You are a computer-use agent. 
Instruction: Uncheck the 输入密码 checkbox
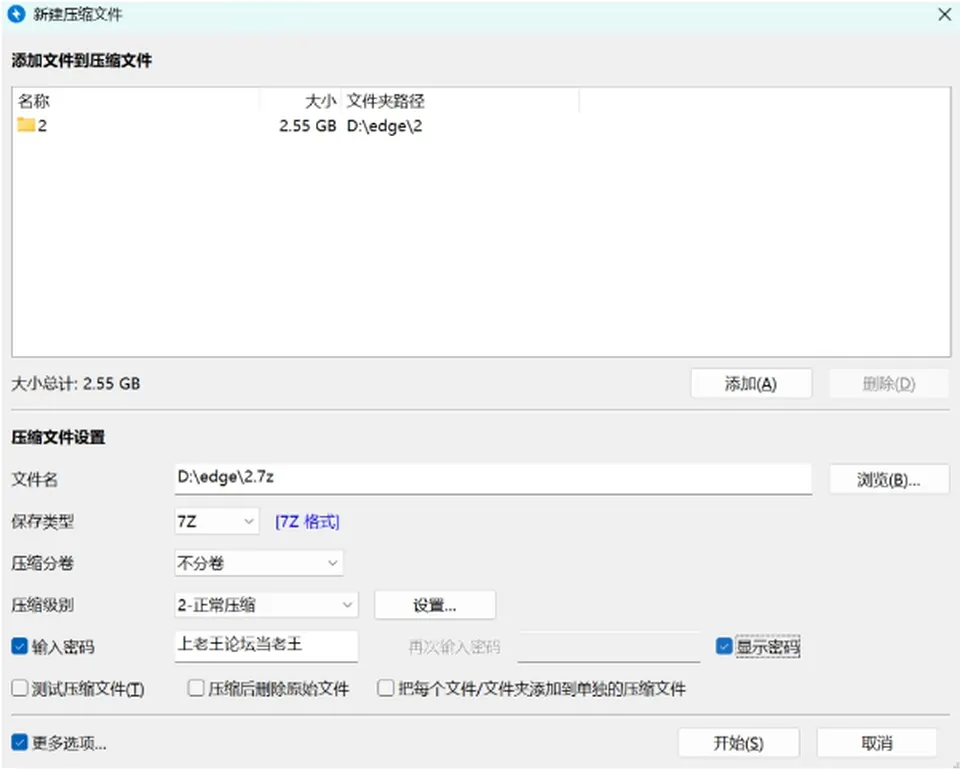point(20,646)
